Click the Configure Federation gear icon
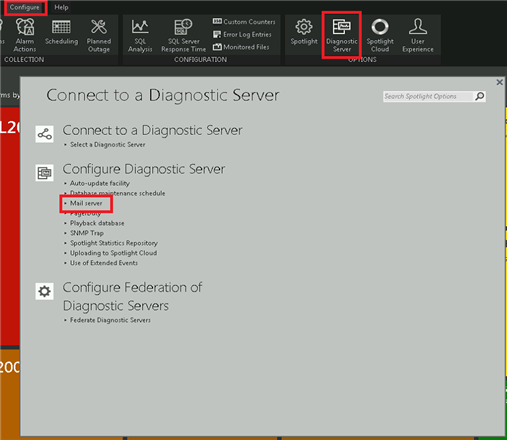This screenshot has height=440, width=507. (44, 291)
